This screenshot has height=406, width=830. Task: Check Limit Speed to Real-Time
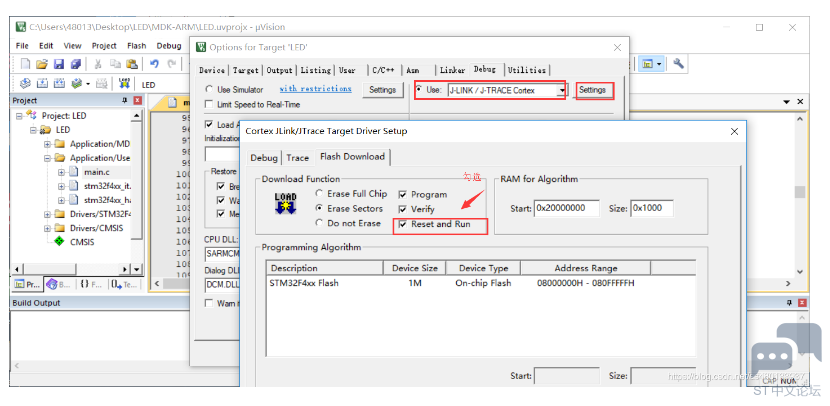[209, 104]
